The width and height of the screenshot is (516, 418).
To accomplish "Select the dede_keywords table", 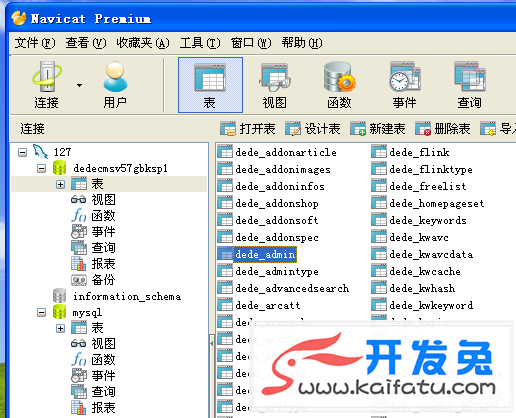I will coord(419,220).
